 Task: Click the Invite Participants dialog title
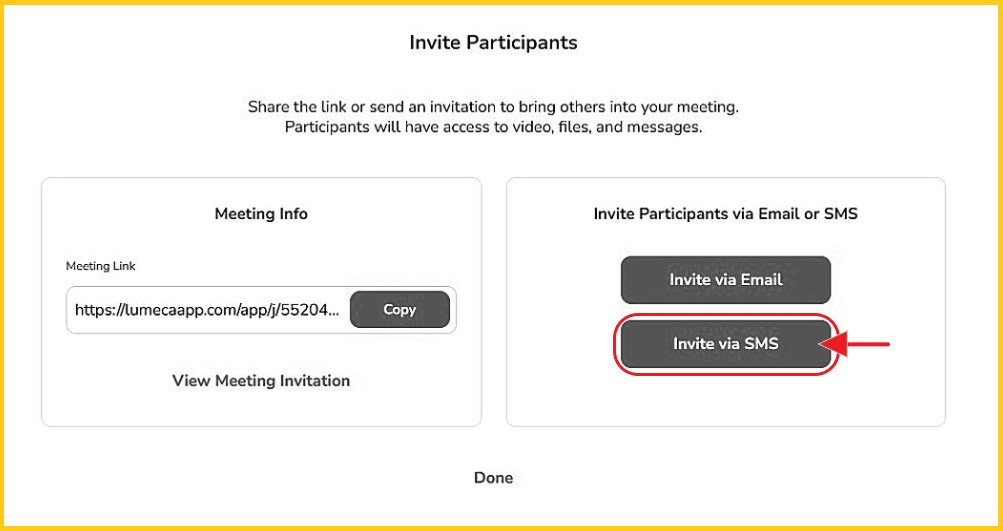493,43
